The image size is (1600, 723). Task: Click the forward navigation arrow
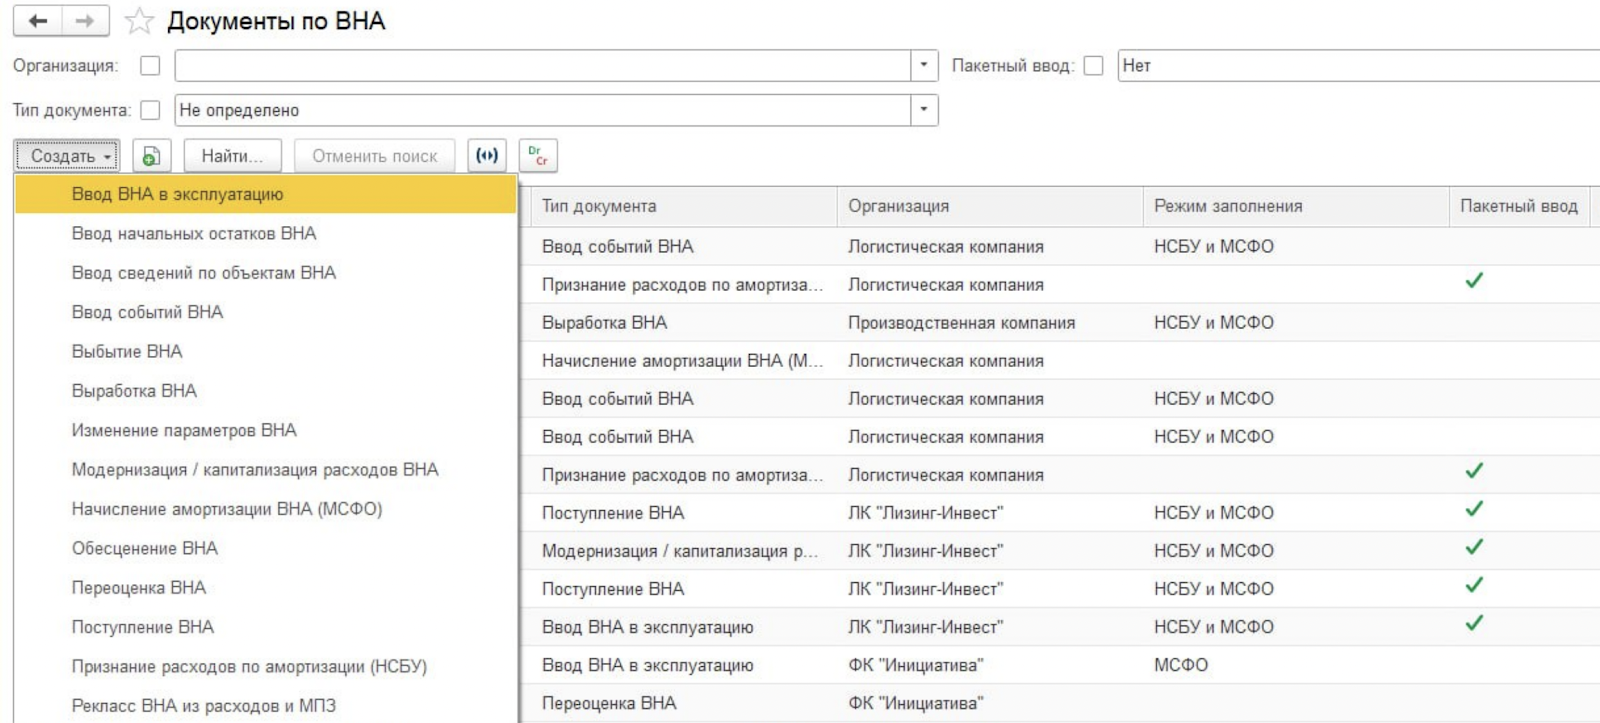85,21
